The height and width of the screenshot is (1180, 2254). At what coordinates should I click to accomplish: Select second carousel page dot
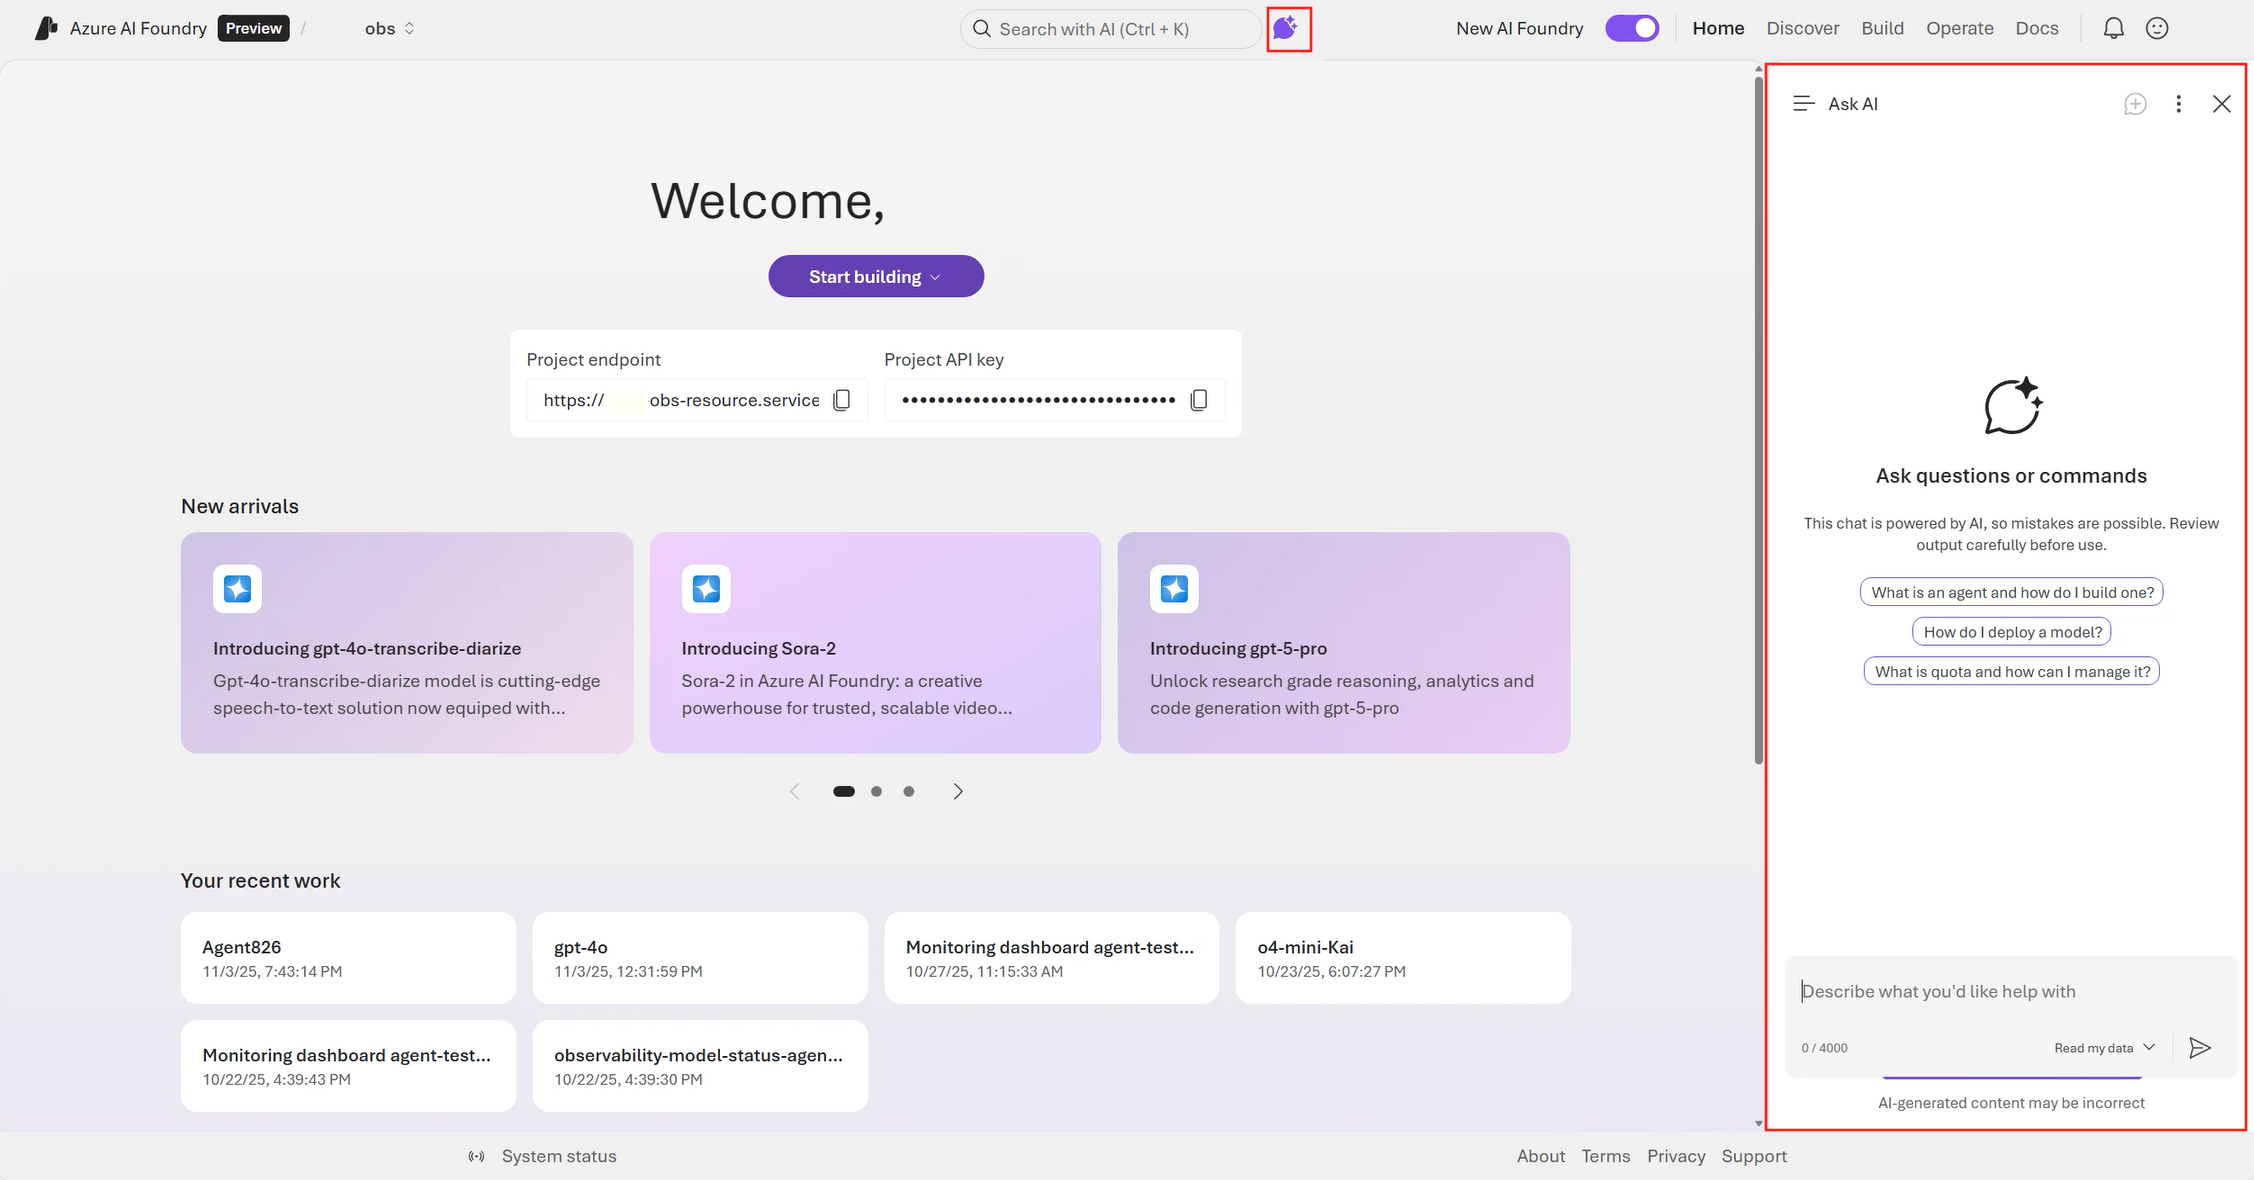click(876, 791)
